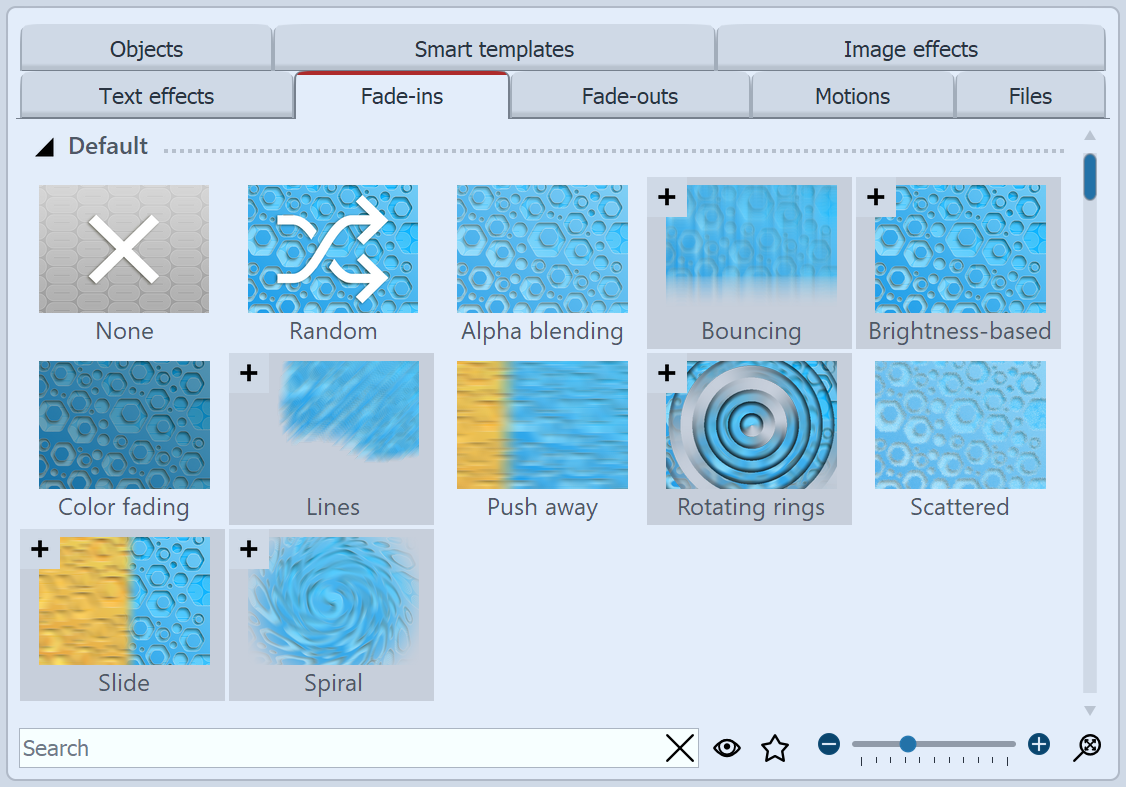Click into the Search input field

click(x=340, y=748)
